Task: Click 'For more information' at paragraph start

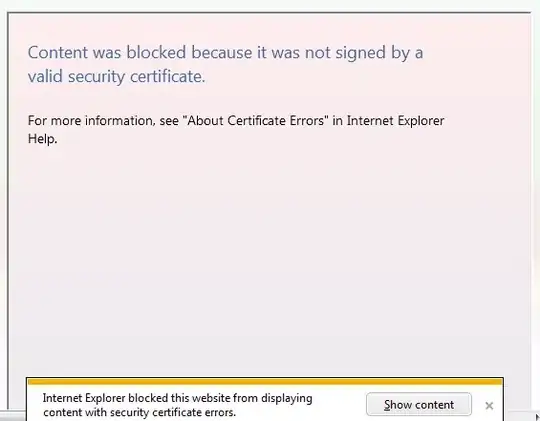Action: [x=90, y=121]
